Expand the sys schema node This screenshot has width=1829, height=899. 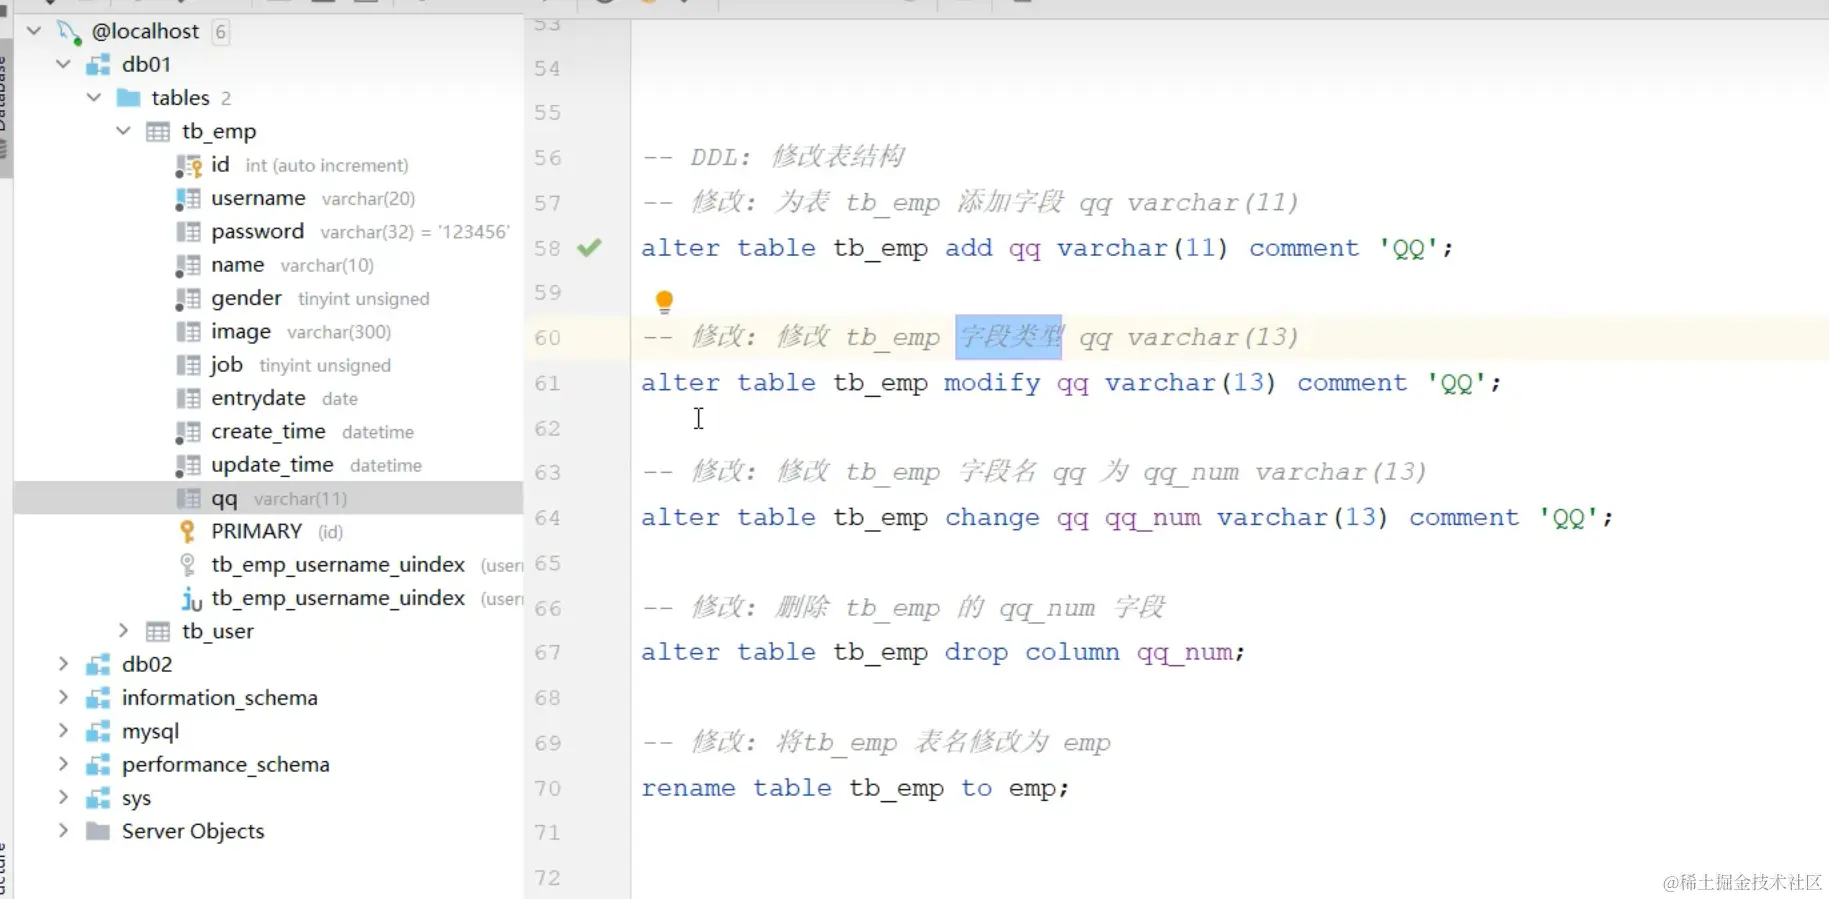64,798
